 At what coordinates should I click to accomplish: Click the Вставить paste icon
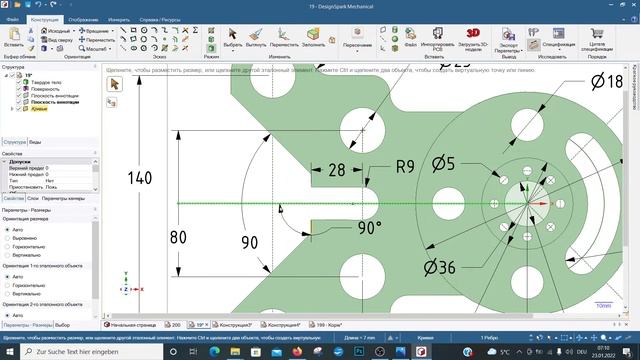(x=14, y=34)
